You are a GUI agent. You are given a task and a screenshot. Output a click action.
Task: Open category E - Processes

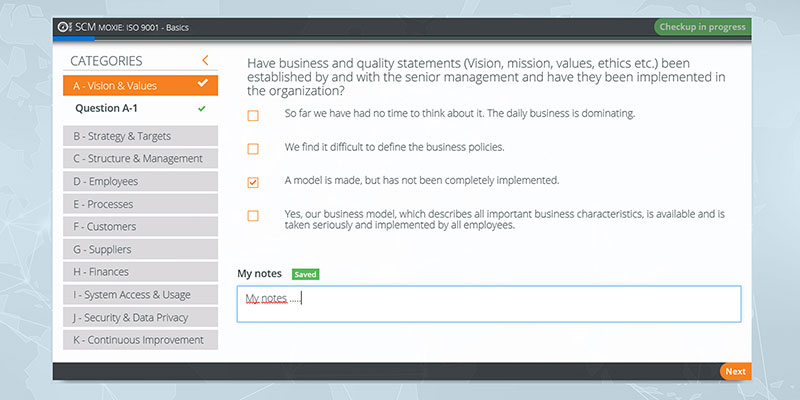(x=140, y=204)
